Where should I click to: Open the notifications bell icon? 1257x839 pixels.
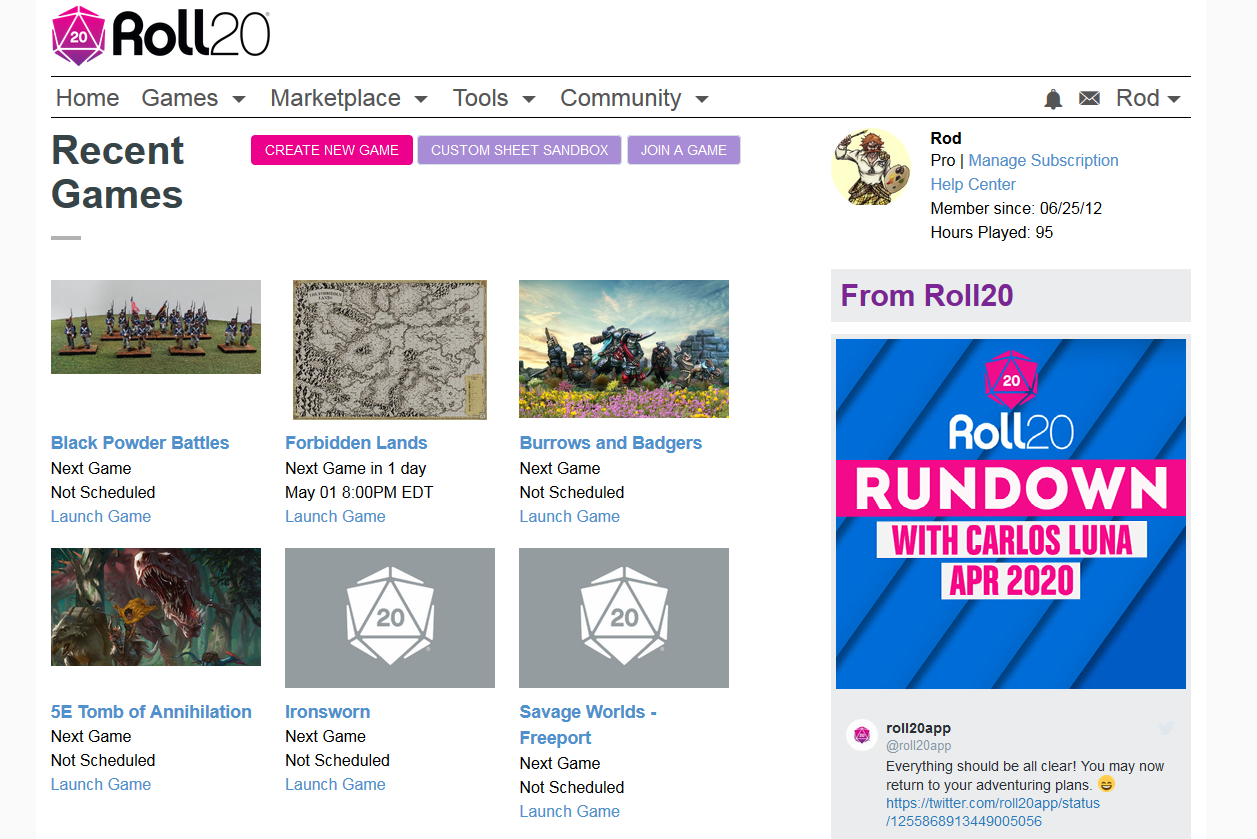coord(1053,98)
